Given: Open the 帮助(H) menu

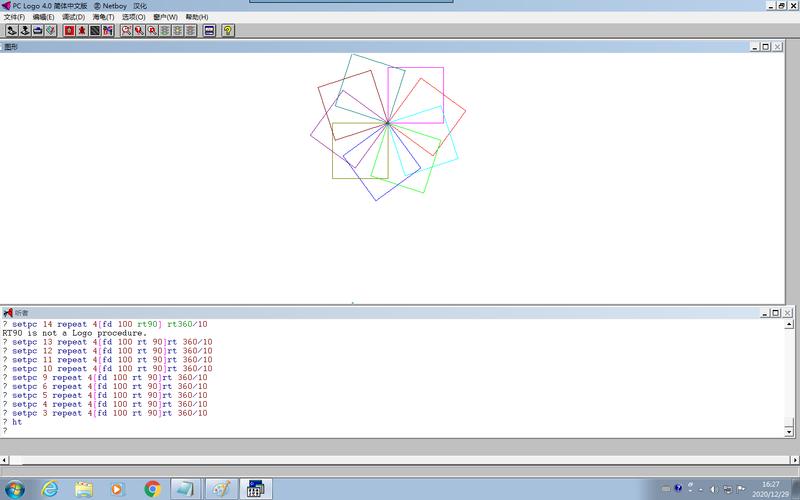Looking at the screenshot, I should [196, 17].
